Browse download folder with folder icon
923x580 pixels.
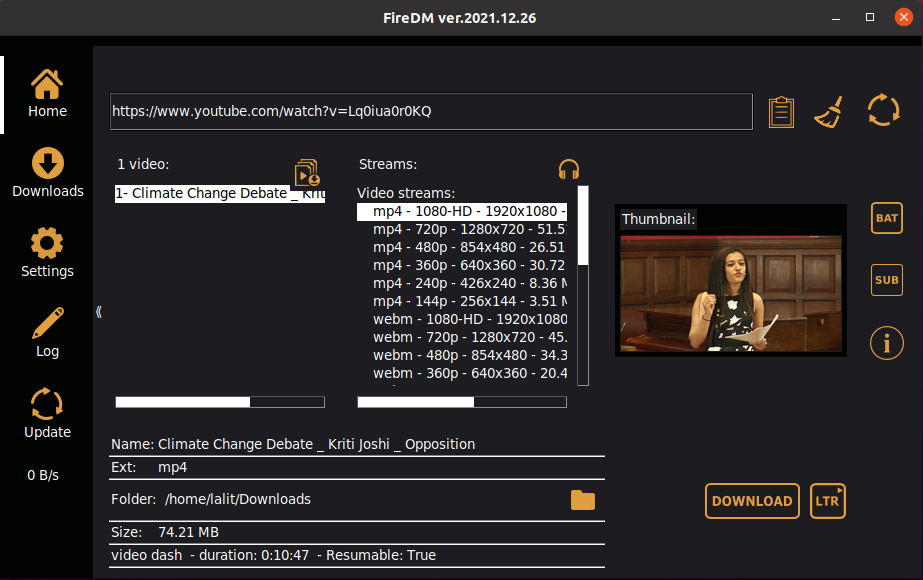pyautogui.click(x=583, y=498)
